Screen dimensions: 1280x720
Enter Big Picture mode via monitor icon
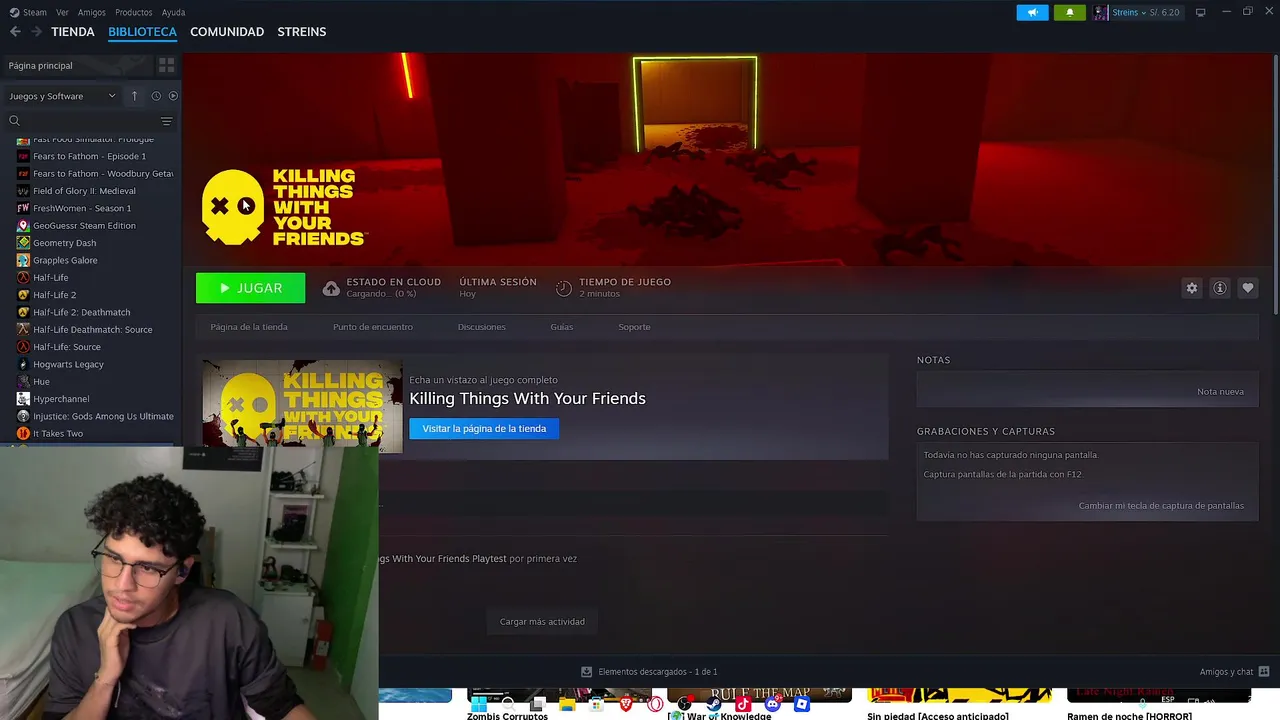(1201, 12)
